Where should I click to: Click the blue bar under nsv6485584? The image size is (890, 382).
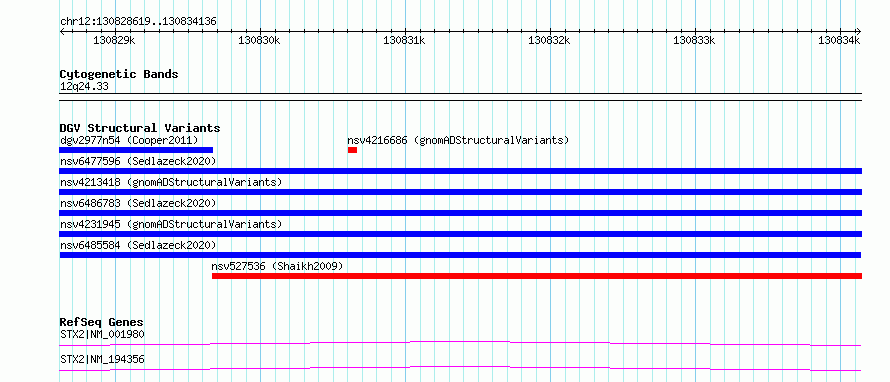click(460, 255)
